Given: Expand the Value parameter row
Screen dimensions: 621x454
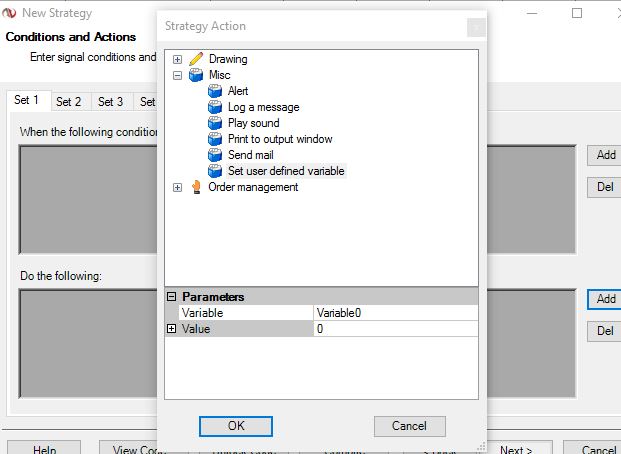Looking at the screenshot, I should coord(172,329).
